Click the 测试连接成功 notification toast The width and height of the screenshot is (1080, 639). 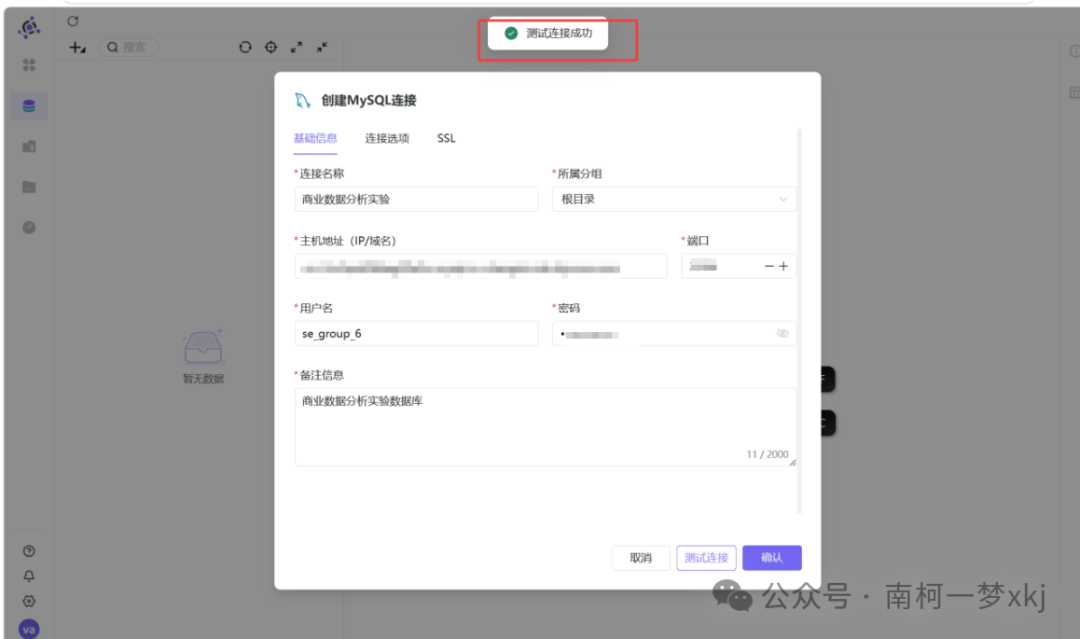[x=548, y=33]
